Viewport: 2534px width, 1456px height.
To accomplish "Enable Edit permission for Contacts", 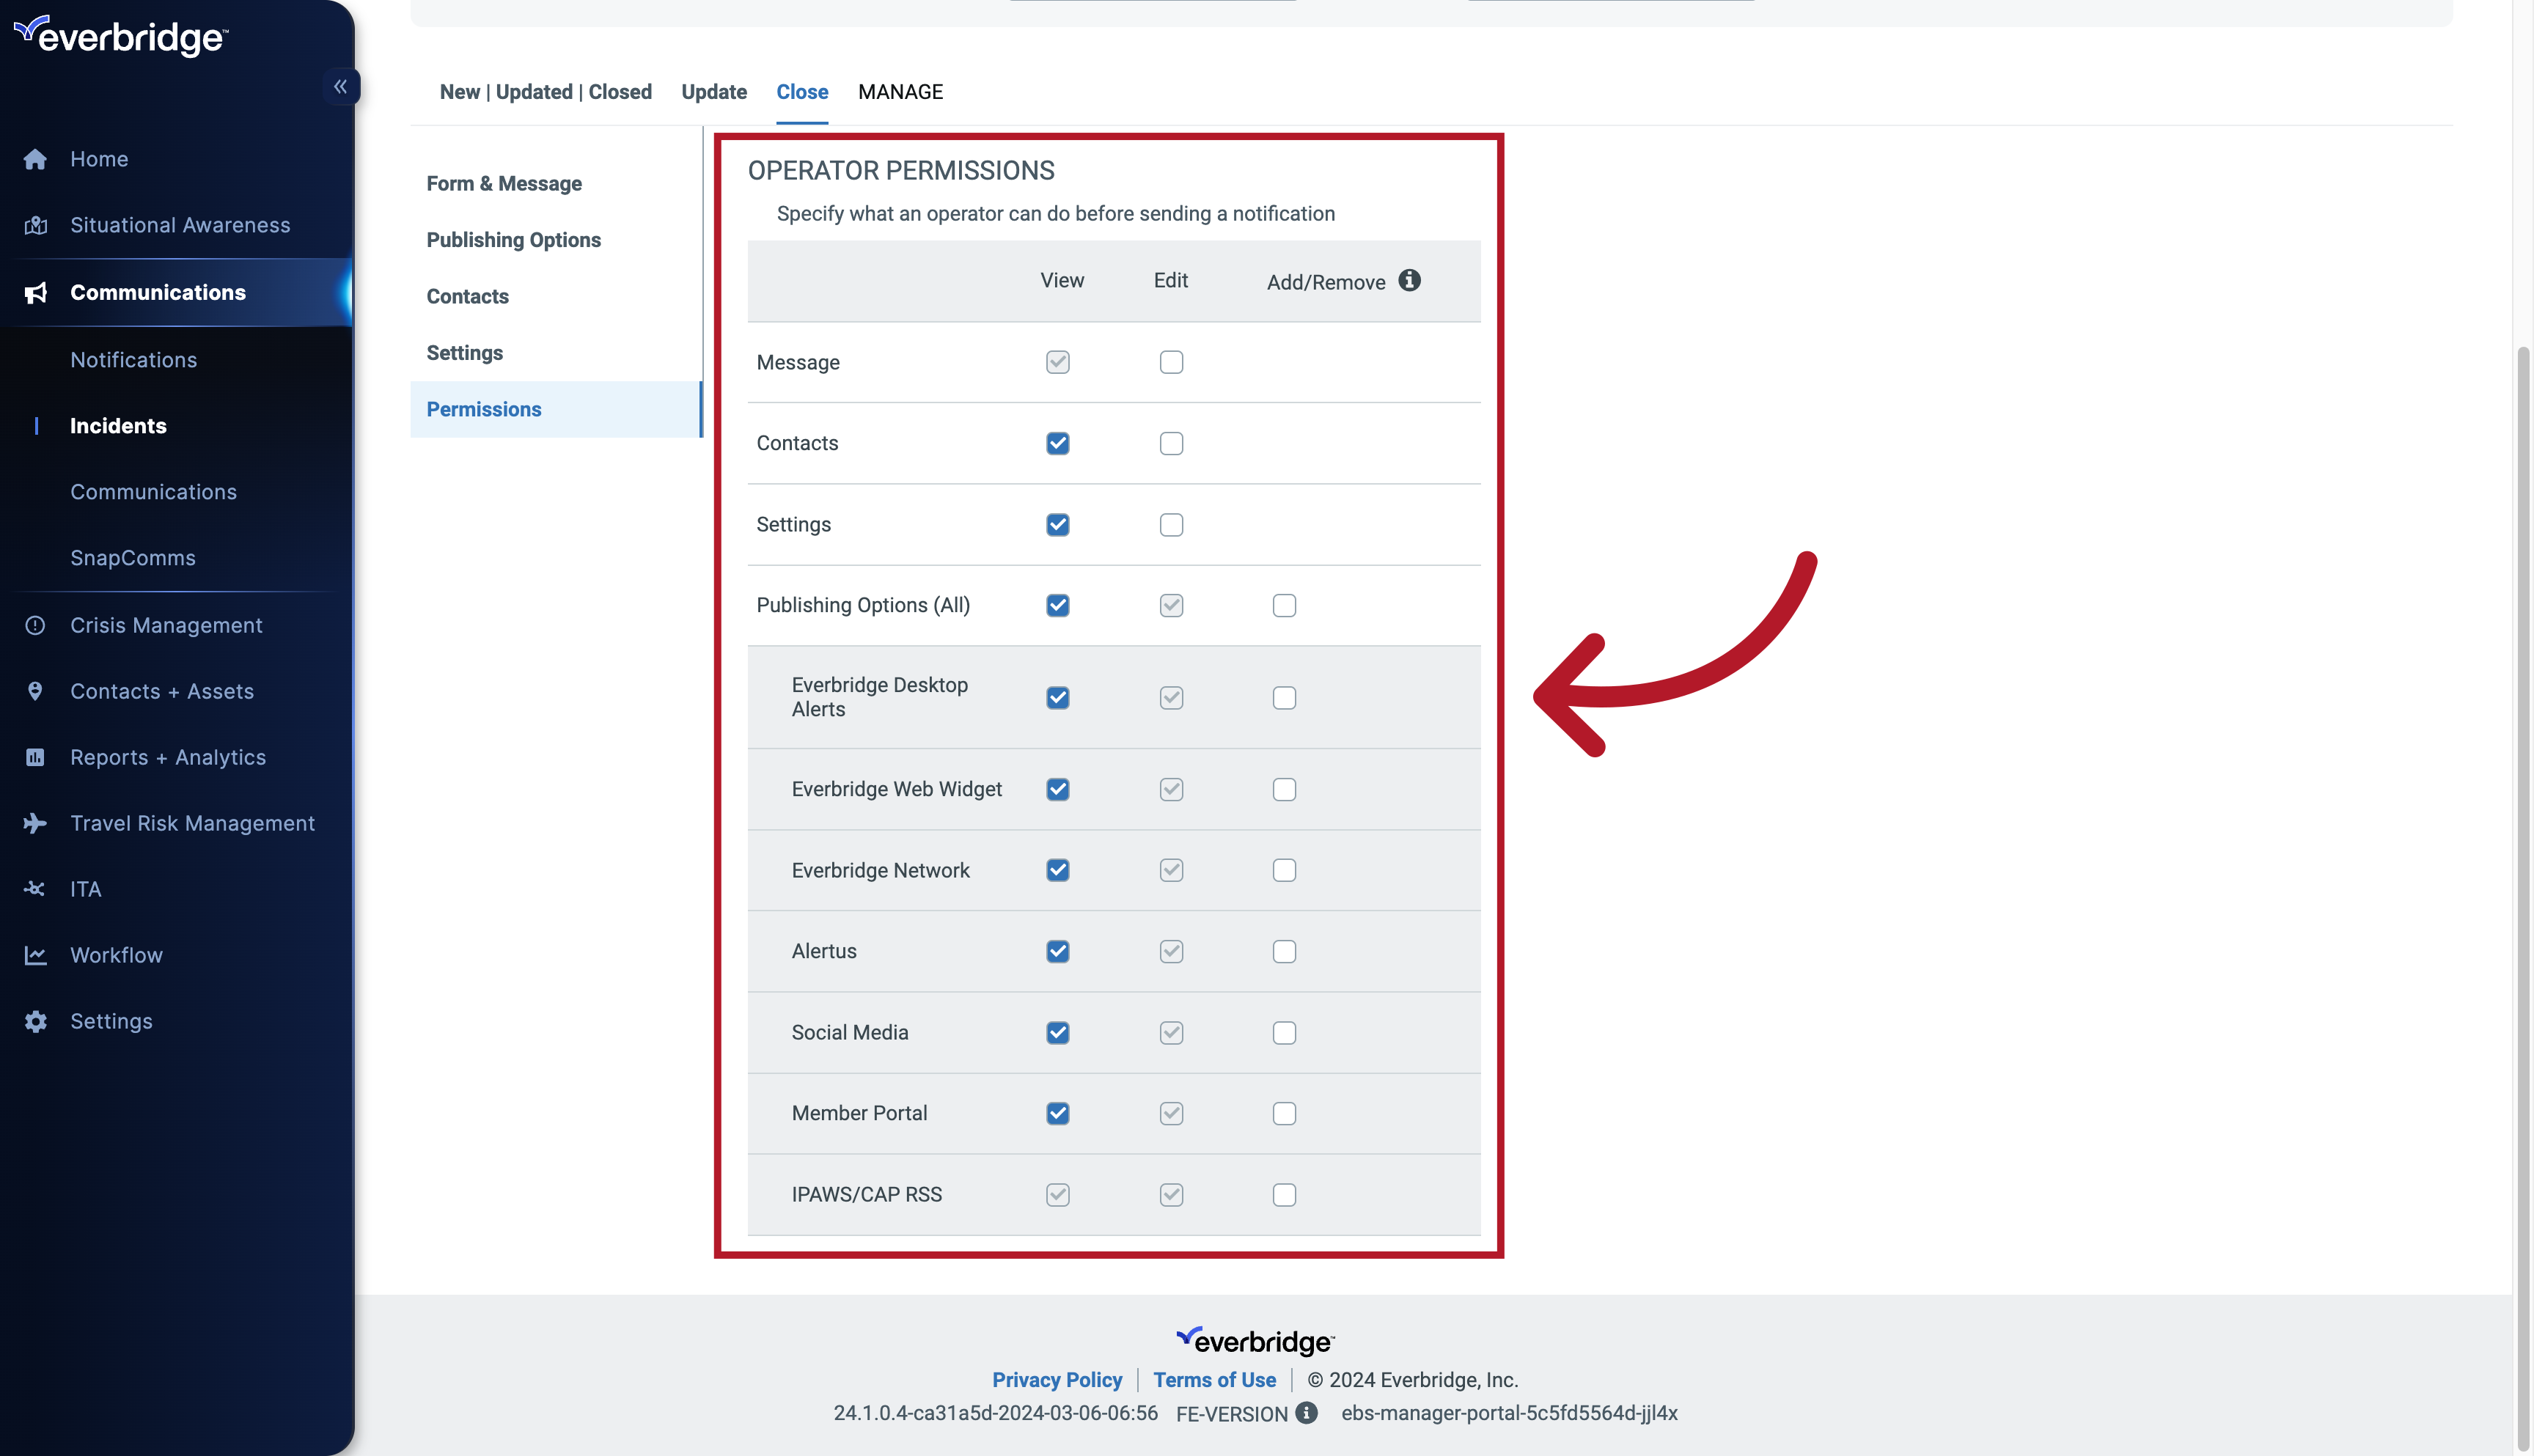I will click(1171, 443).
